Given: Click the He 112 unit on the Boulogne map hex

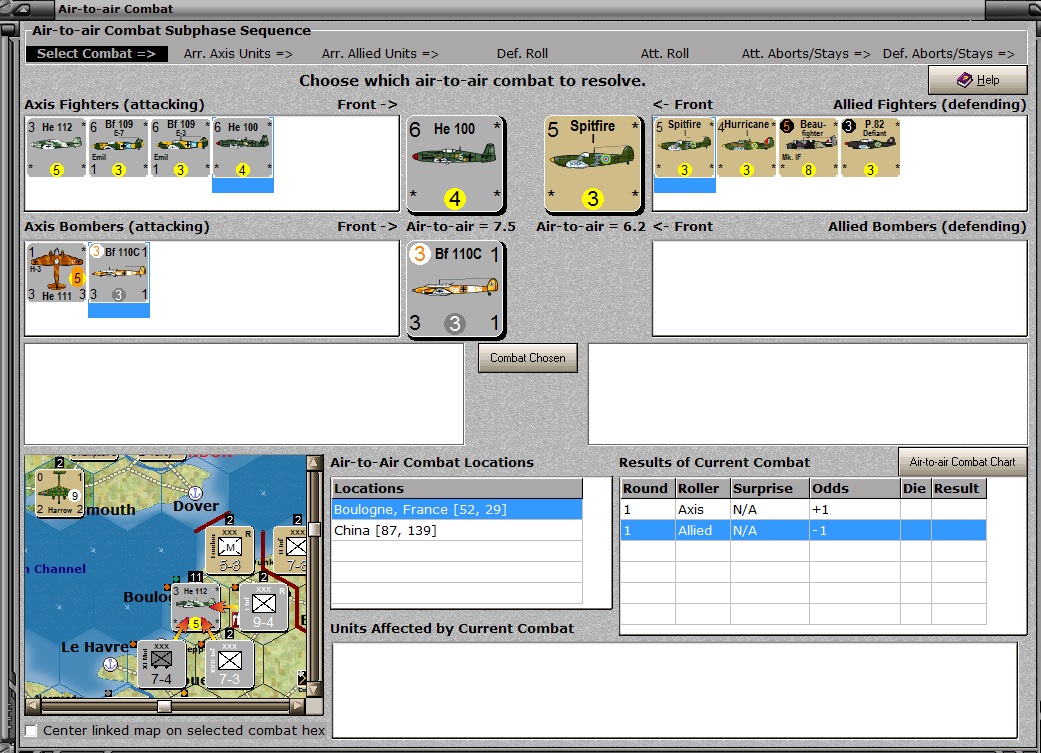Looking at the screenshot, I should [x=197, y=606].
